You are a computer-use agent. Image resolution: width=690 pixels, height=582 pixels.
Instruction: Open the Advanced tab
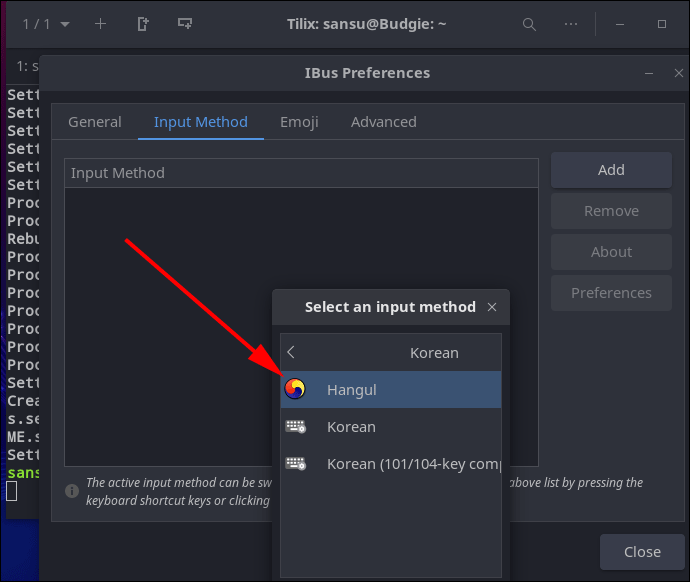[384, 122]
